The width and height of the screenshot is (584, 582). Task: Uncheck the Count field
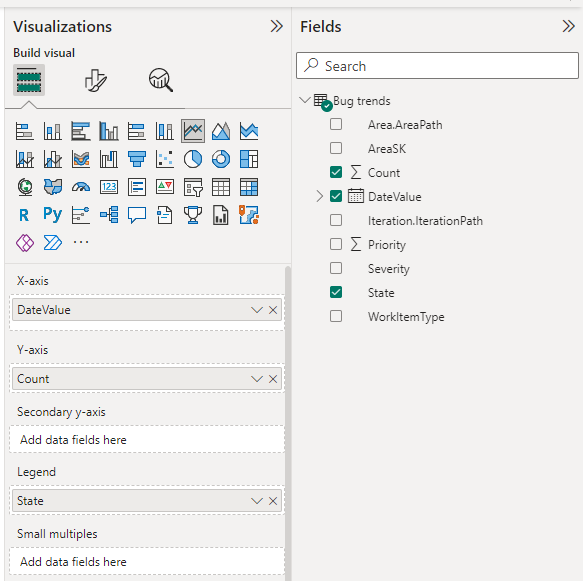pyautogui.click(x=336, y=172)
